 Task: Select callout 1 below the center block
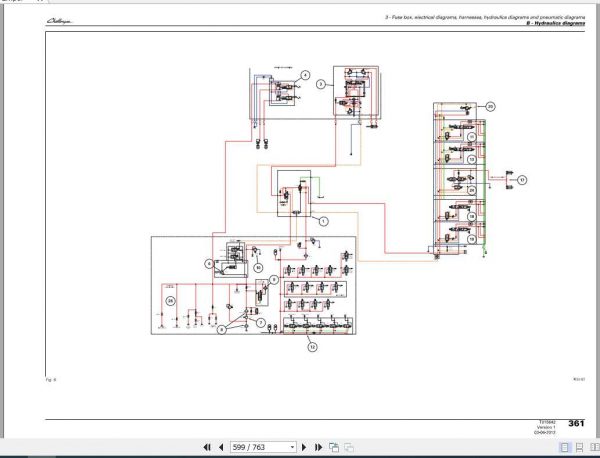click(x=324, y=221)
